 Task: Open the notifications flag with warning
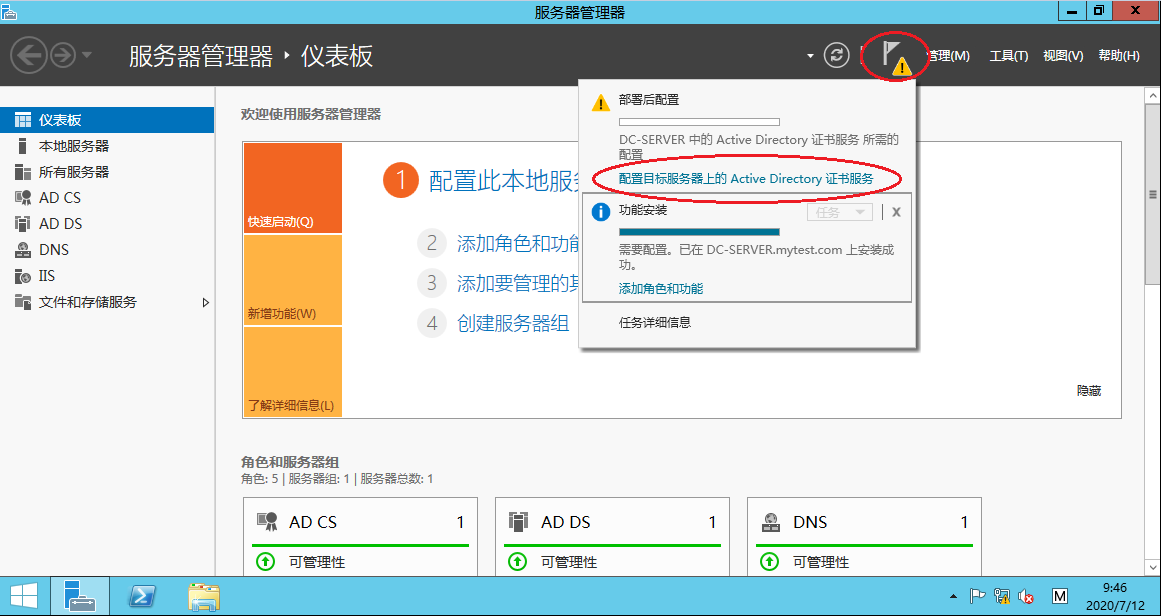(895, 56)
